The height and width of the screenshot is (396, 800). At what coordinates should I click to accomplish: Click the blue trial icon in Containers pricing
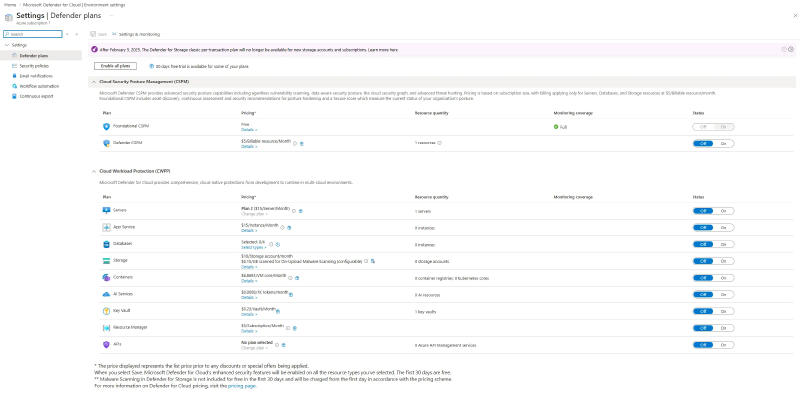(x=297, y=278)
